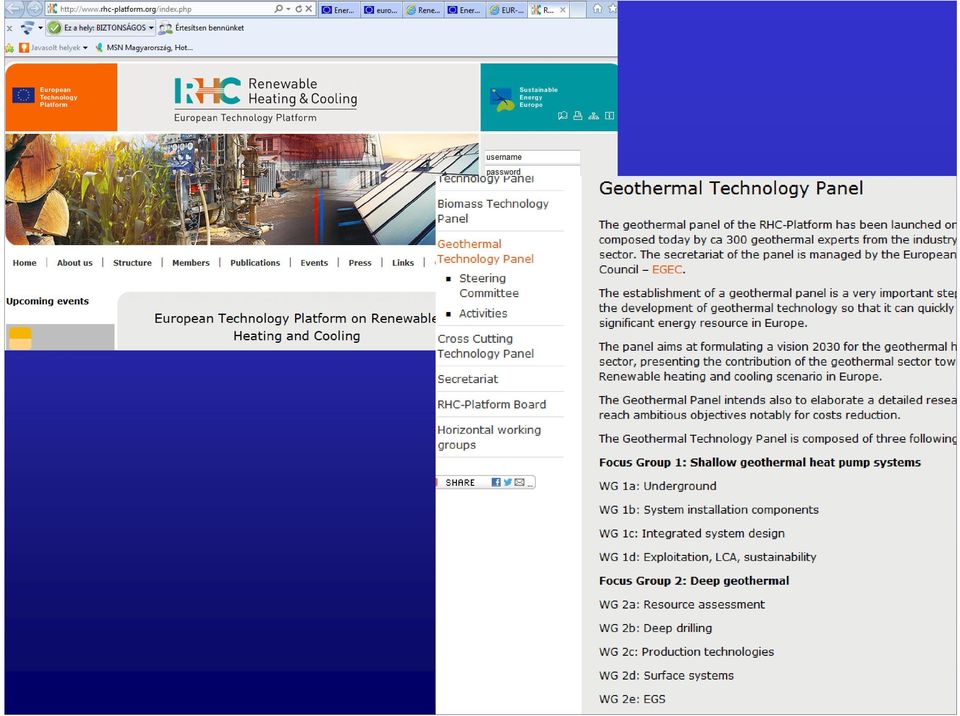Click the blue network signal toolbar icon

pyautogui.click(x=27, y=28)
